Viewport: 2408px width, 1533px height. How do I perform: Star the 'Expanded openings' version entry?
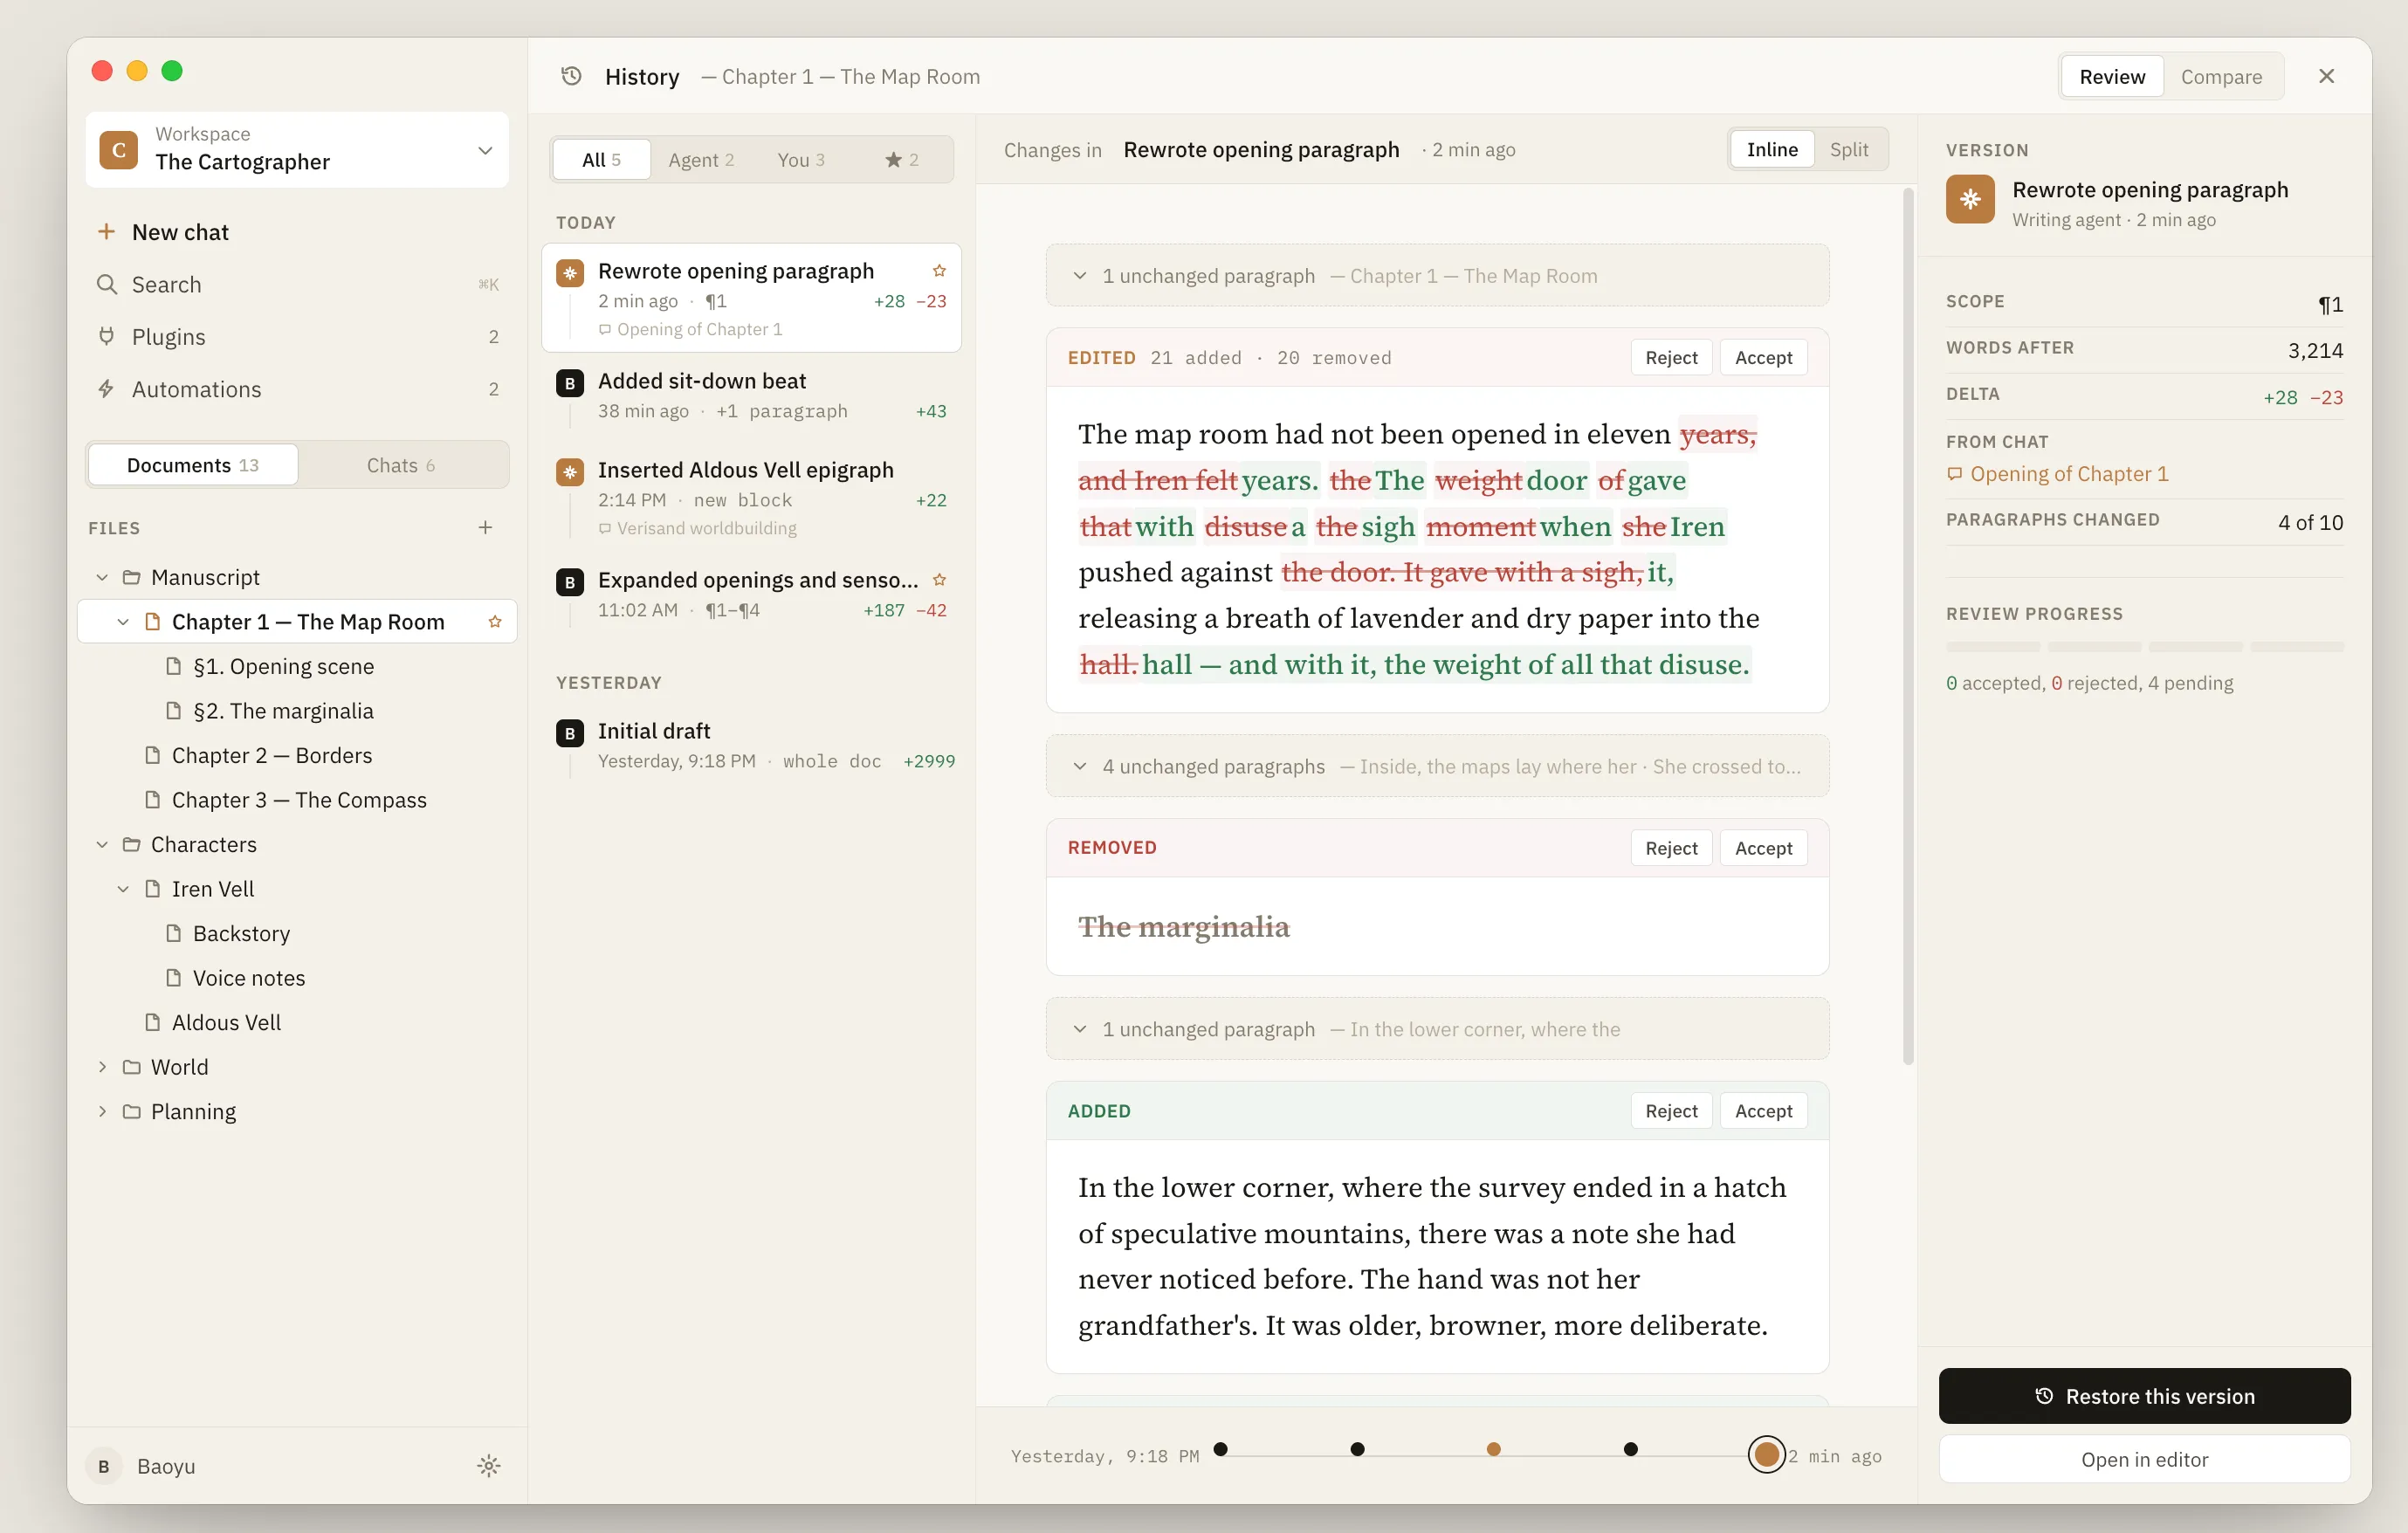939,580
